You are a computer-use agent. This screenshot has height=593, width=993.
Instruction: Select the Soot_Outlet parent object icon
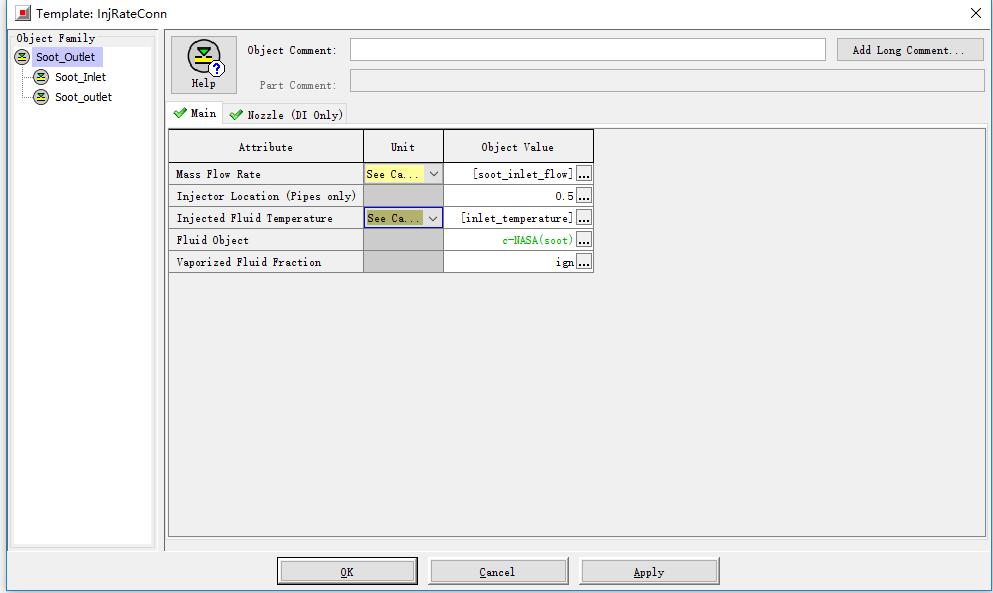tap(22, 57)
